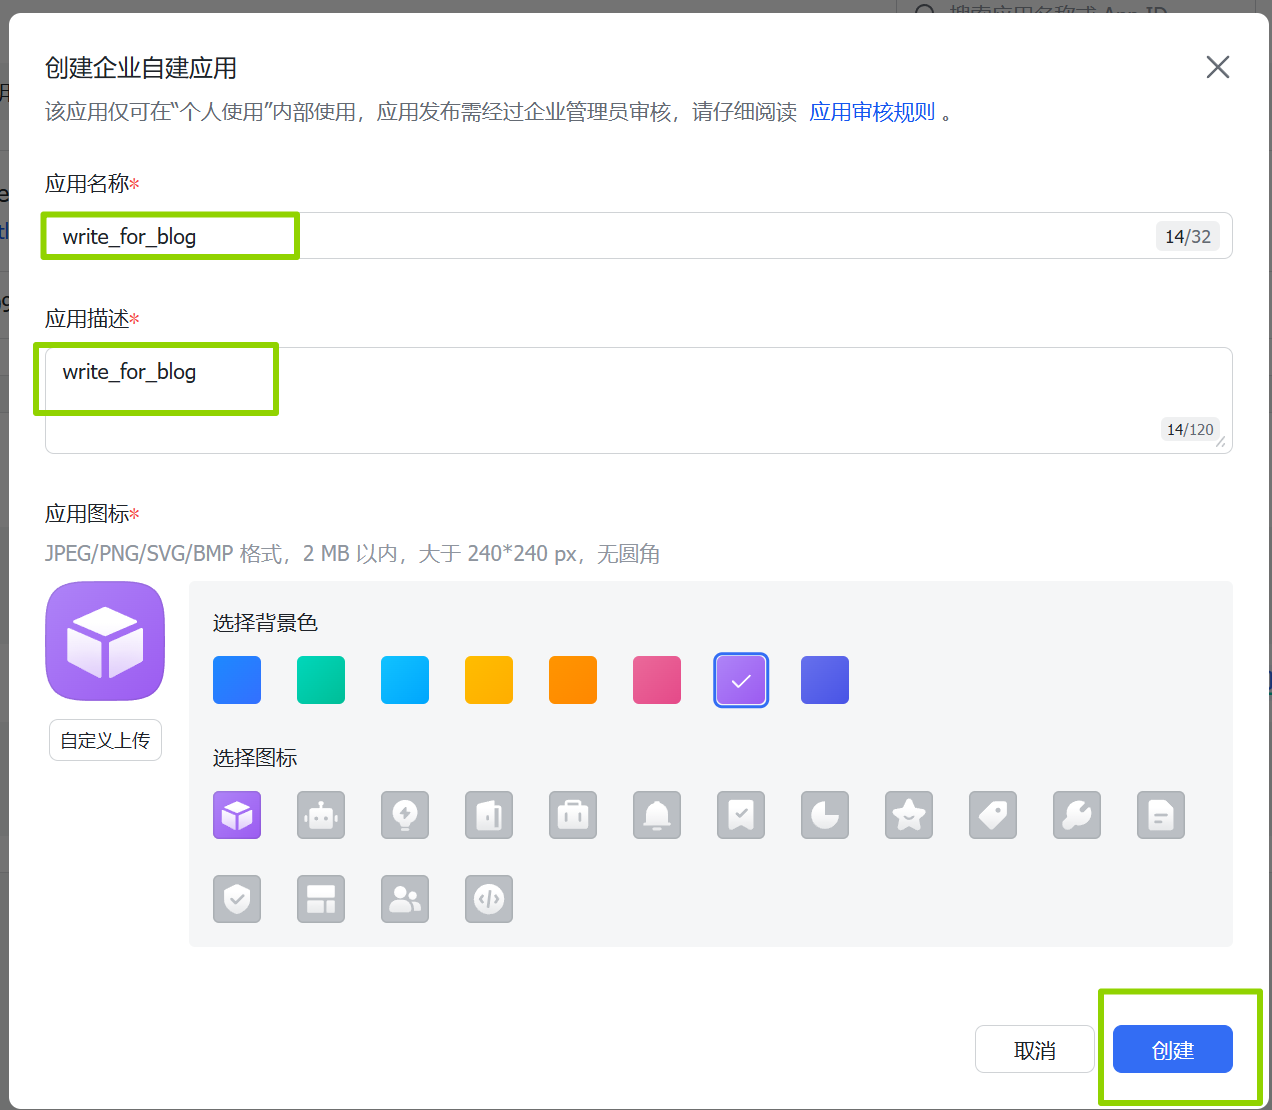Open the 应用审核规则 link
Viewport: 1272px width, 1110px height.
pos(872,112)
